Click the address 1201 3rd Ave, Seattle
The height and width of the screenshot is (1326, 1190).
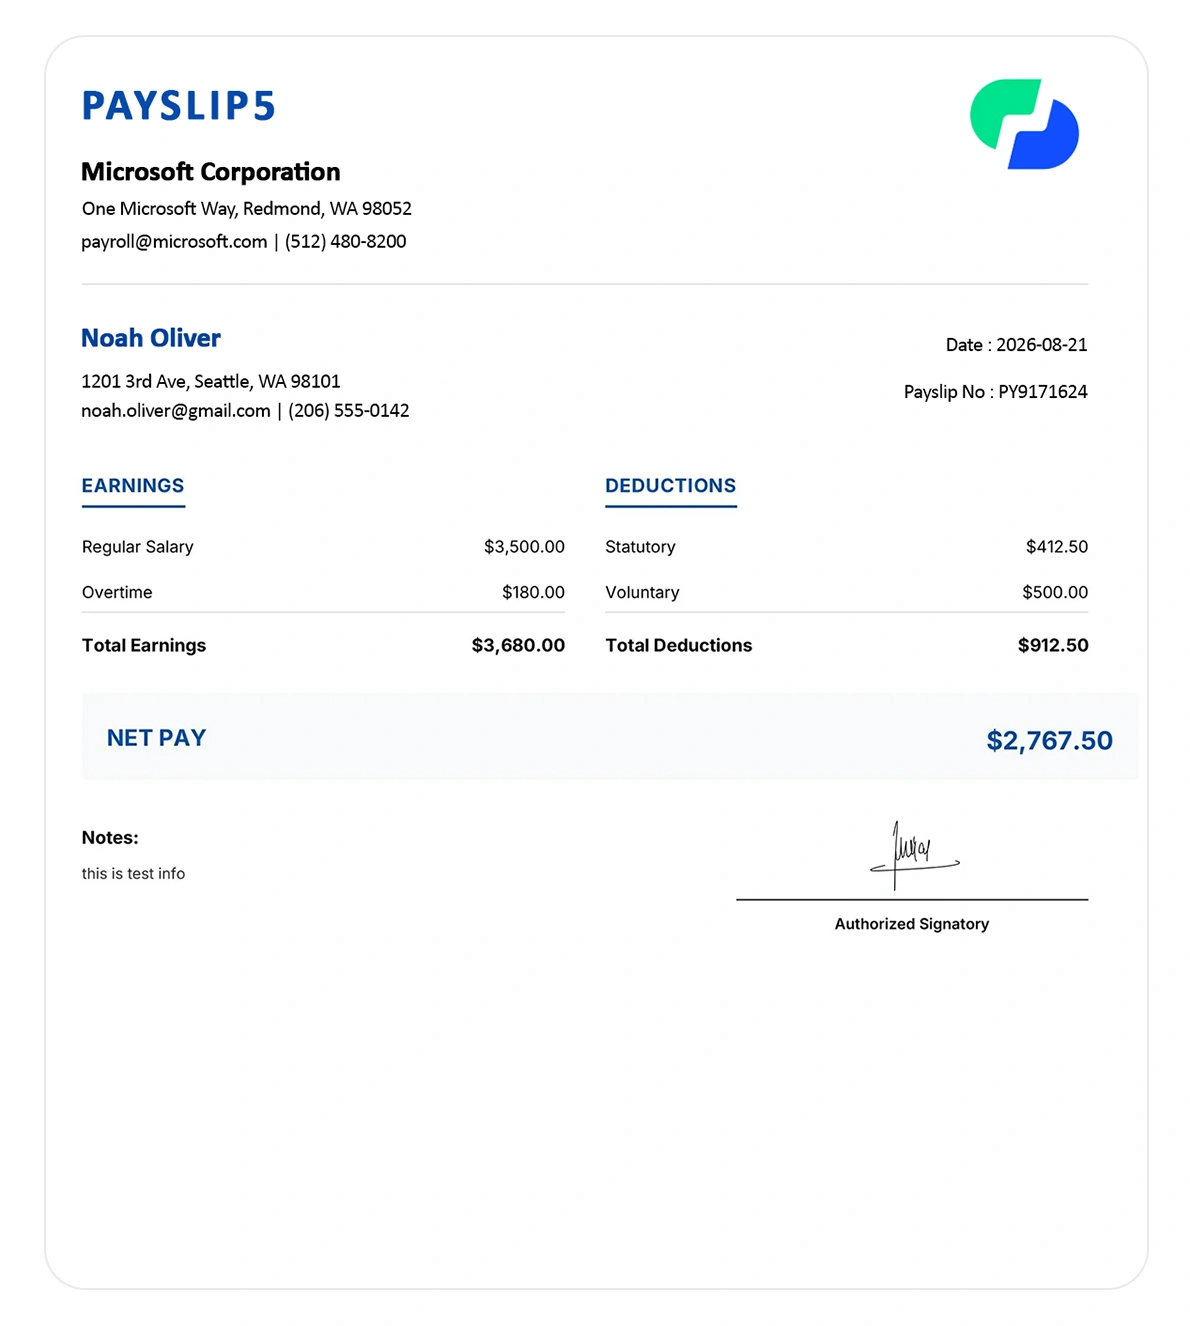click(211, 381)
